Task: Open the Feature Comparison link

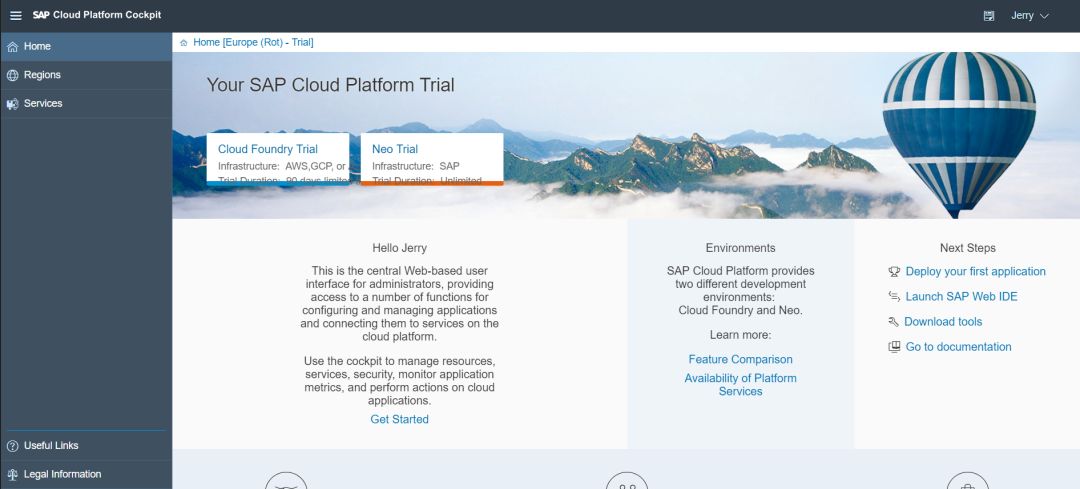Action: [740, 360]
